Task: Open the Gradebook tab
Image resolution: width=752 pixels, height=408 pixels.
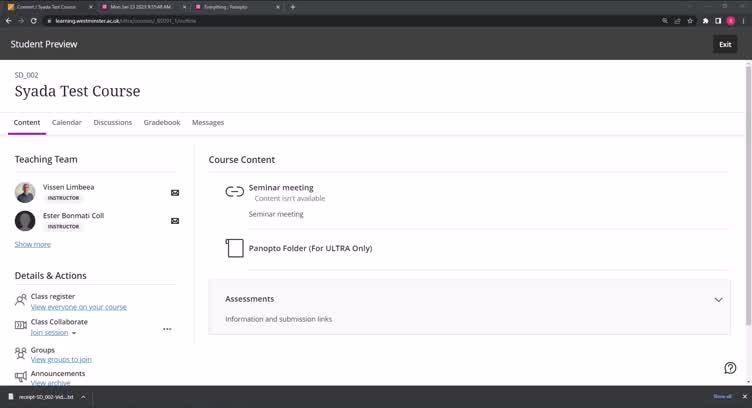Action: (162, 122)
